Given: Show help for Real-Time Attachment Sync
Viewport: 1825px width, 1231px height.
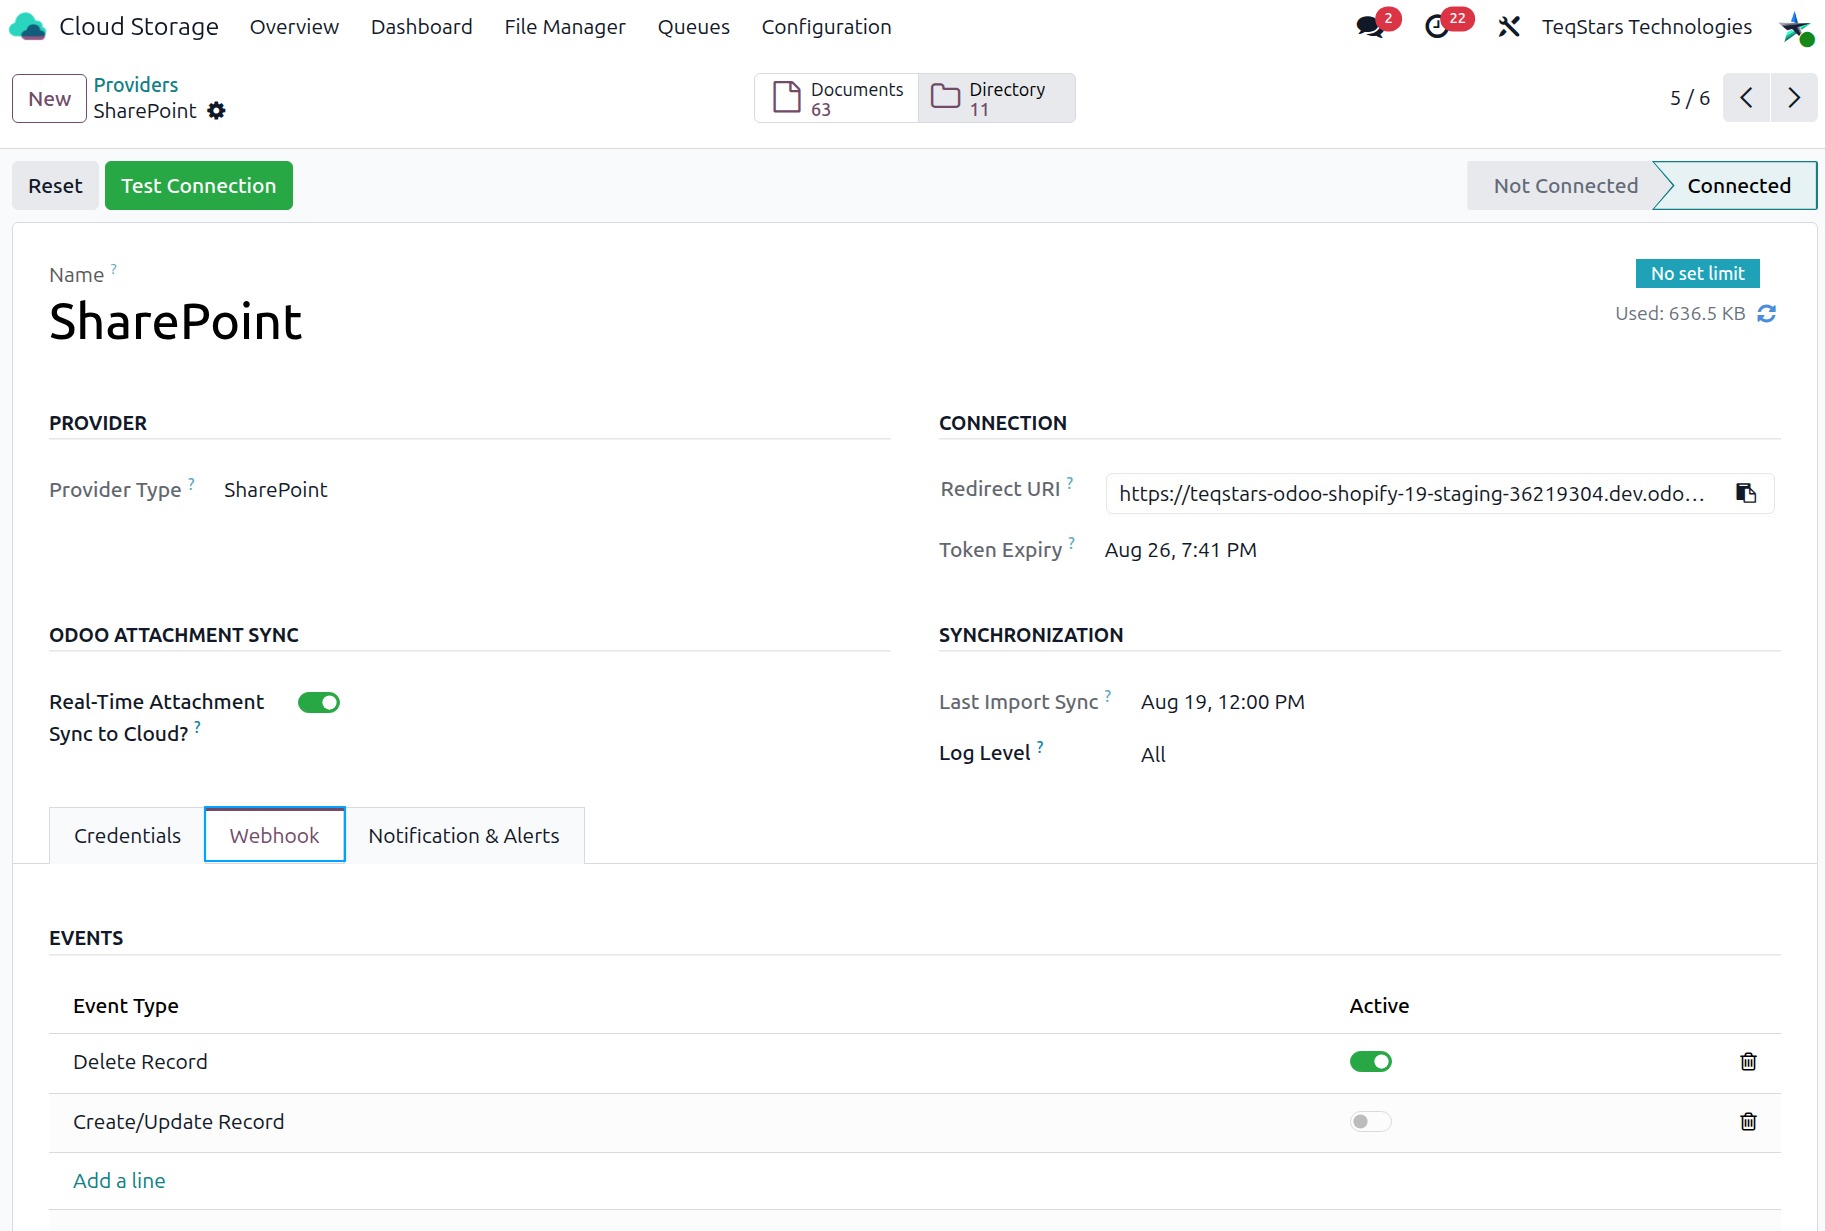Looking at the screenshot, I should click(198, 727).
